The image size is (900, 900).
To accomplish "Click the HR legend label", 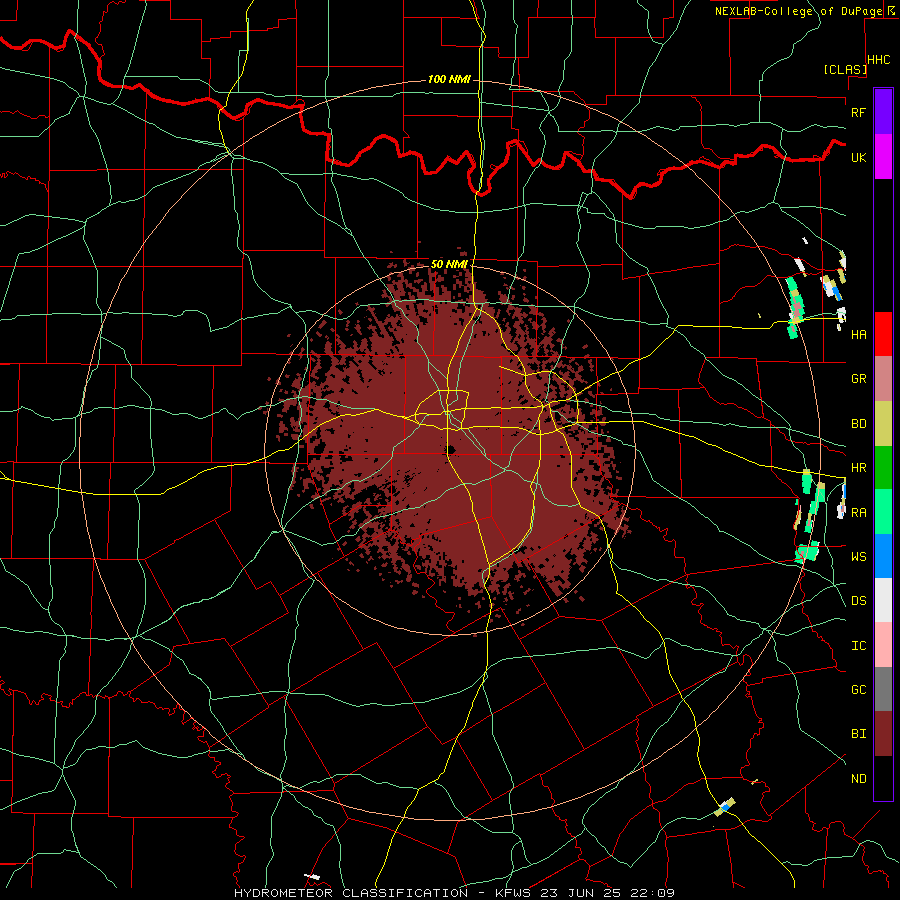I will coord(858,468).
